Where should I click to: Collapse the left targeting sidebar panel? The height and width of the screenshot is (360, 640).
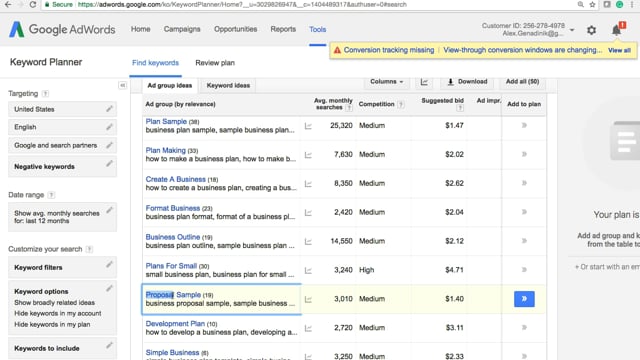point(122,85)
